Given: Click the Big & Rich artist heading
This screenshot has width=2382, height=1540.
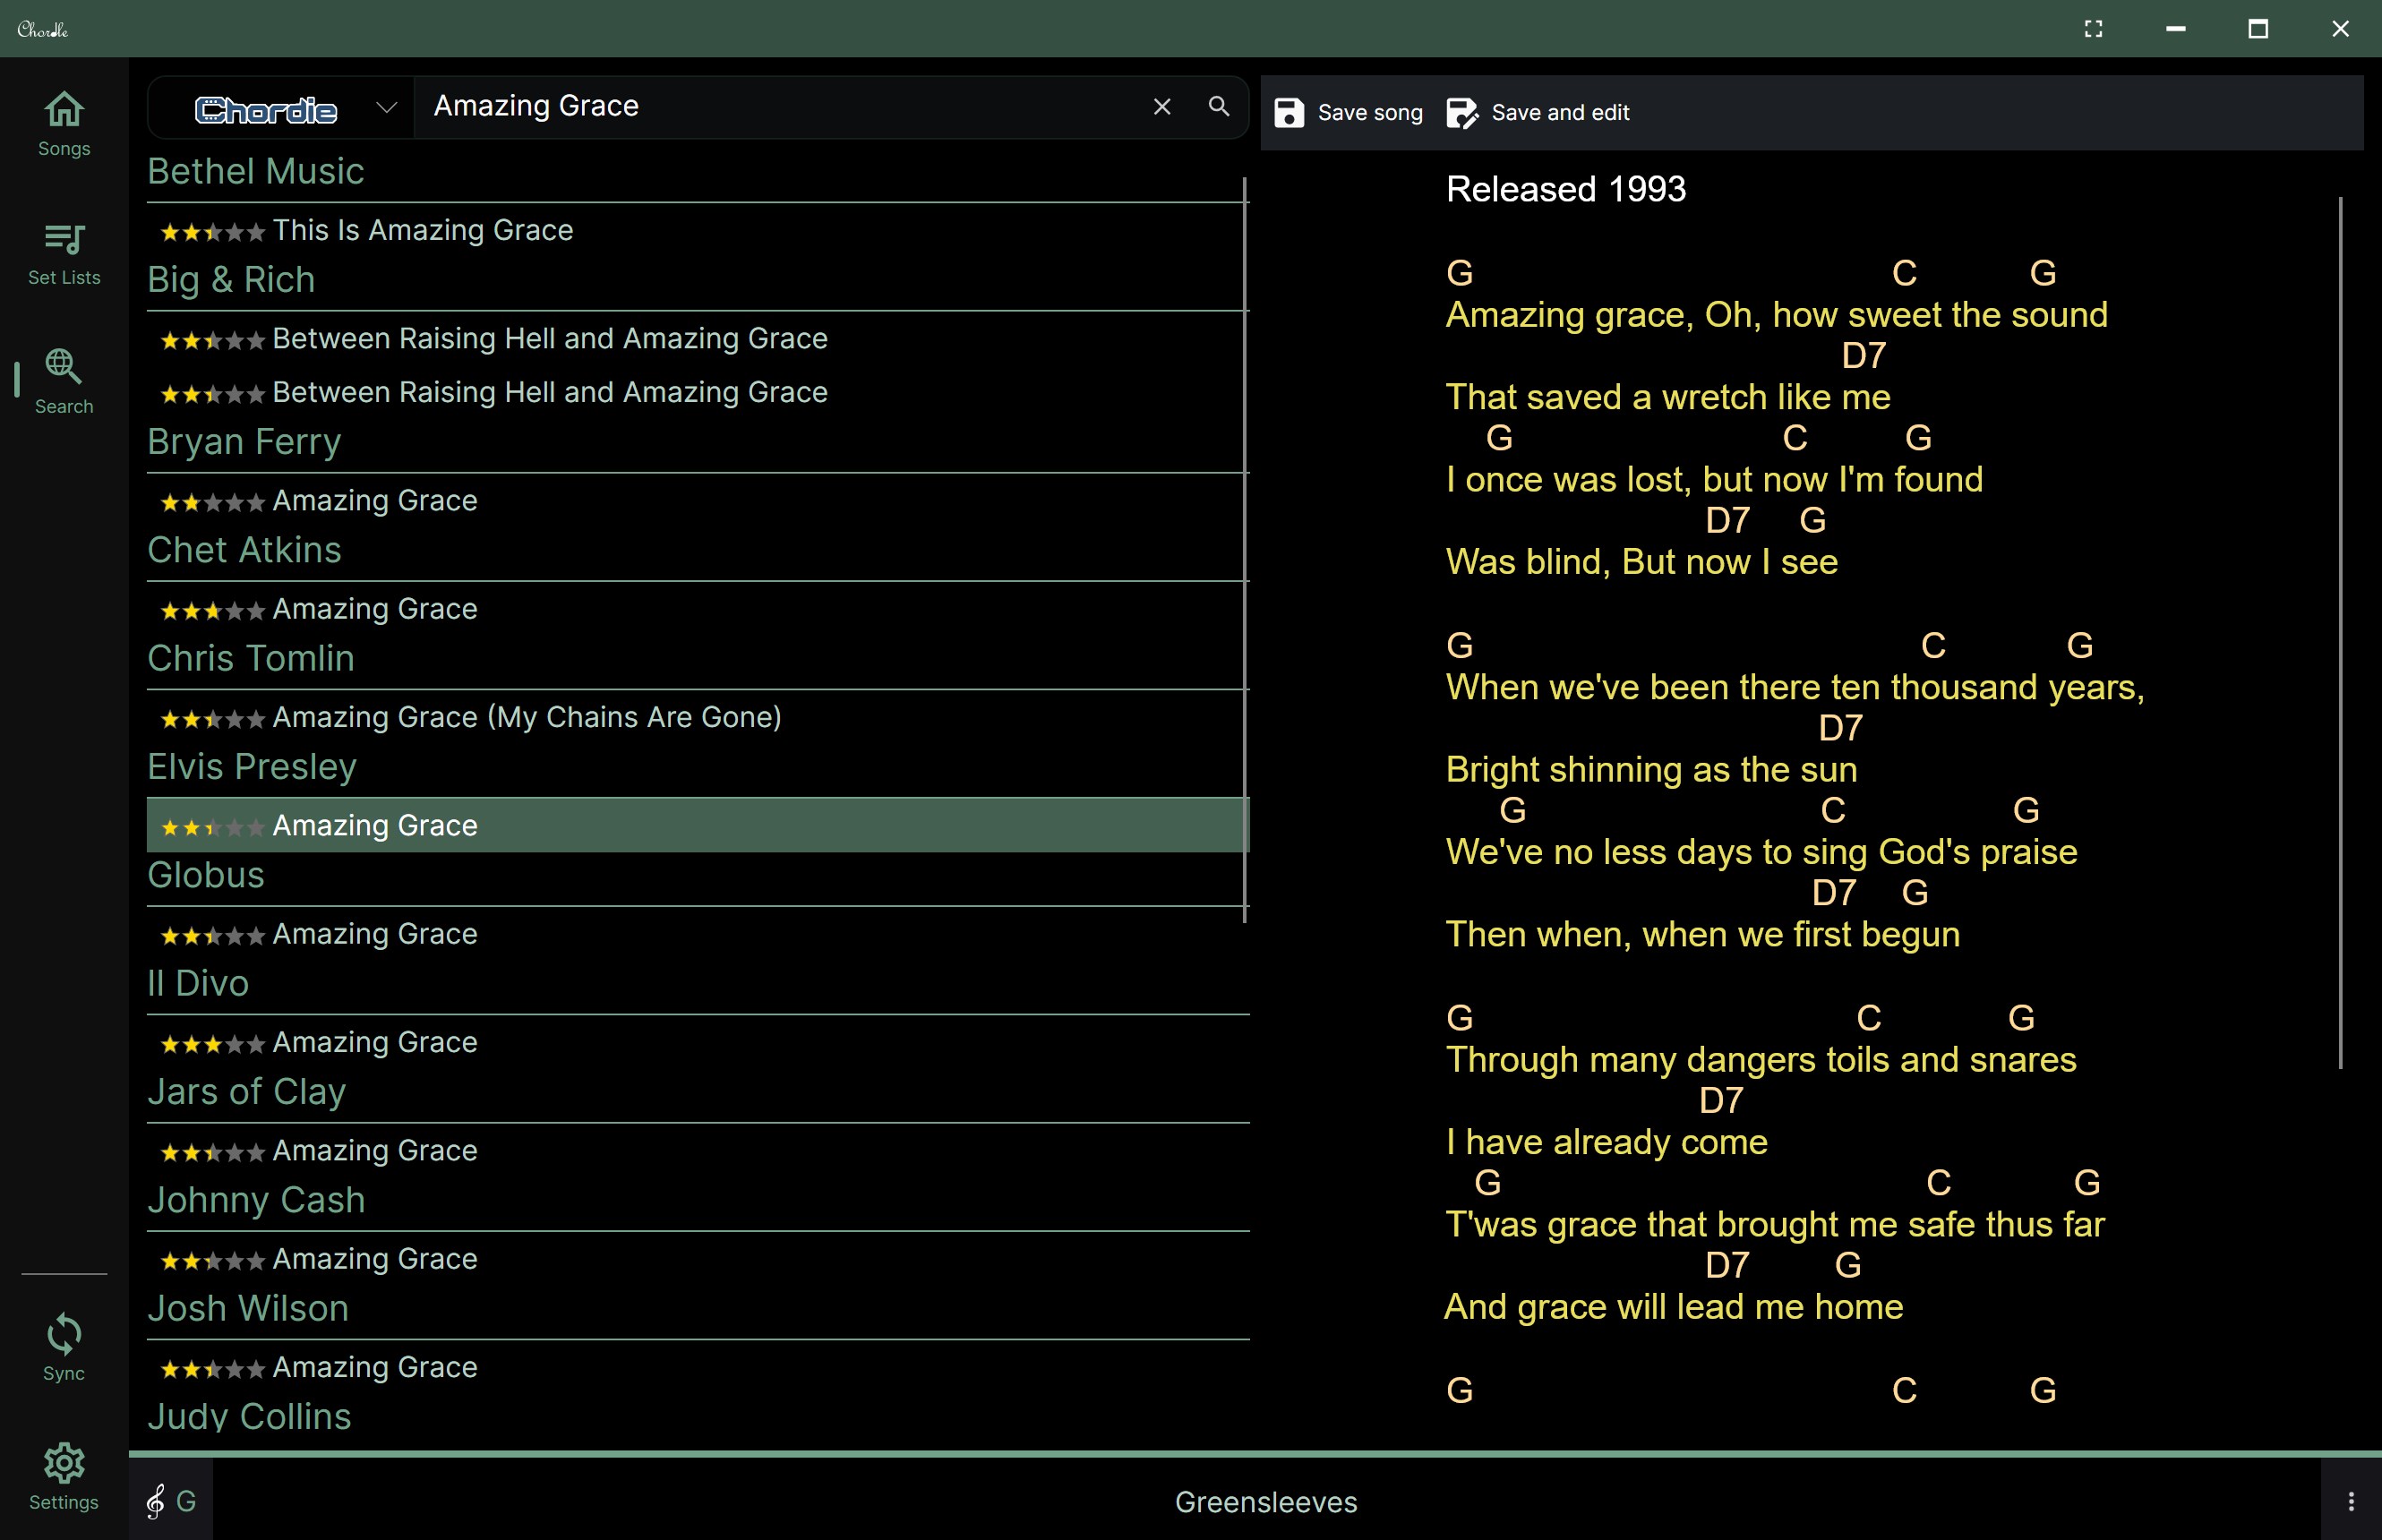Looking at the screenshot, I should (231, 280).
